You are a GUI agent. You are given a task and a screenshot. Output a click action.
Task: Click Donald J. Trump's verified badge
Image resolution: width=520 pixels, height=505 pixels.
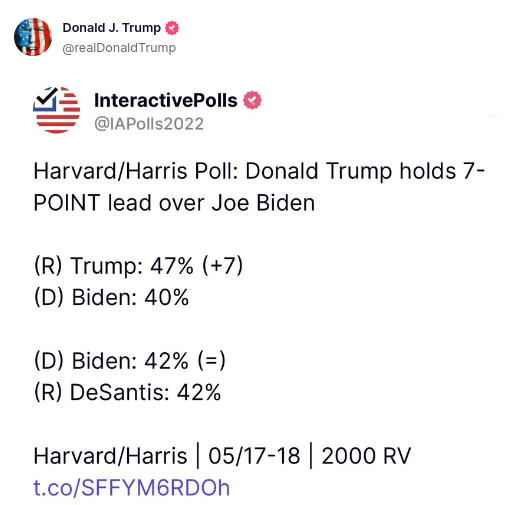pos(172,28)
